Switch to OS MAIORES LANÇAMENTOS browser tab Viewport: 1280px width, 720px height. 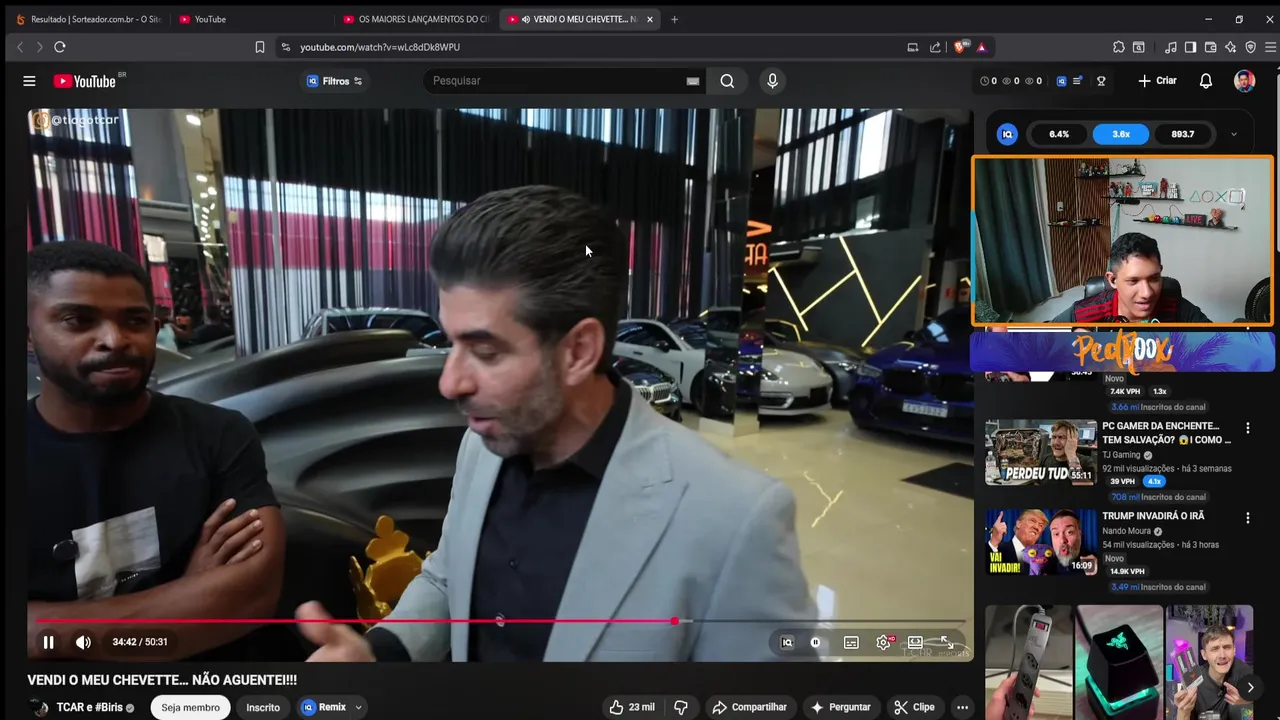[415, 19]
